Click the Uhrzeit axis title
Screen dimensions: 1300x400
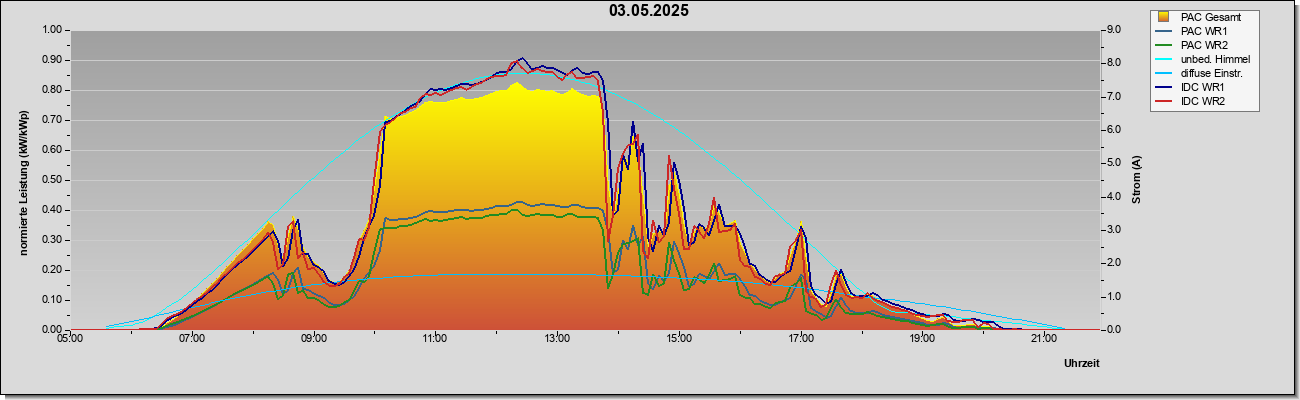[1082, 363]
